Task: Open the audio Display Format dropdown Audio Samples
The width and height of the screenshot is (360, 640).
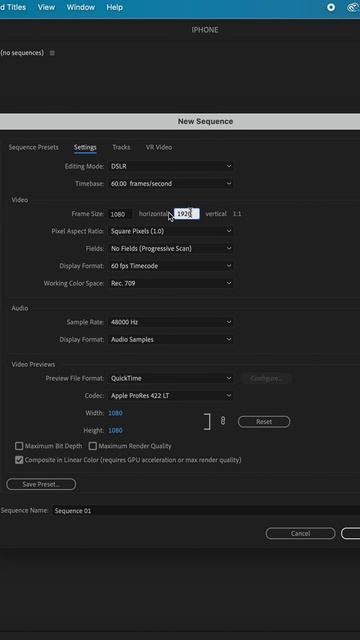Action: 171,340
